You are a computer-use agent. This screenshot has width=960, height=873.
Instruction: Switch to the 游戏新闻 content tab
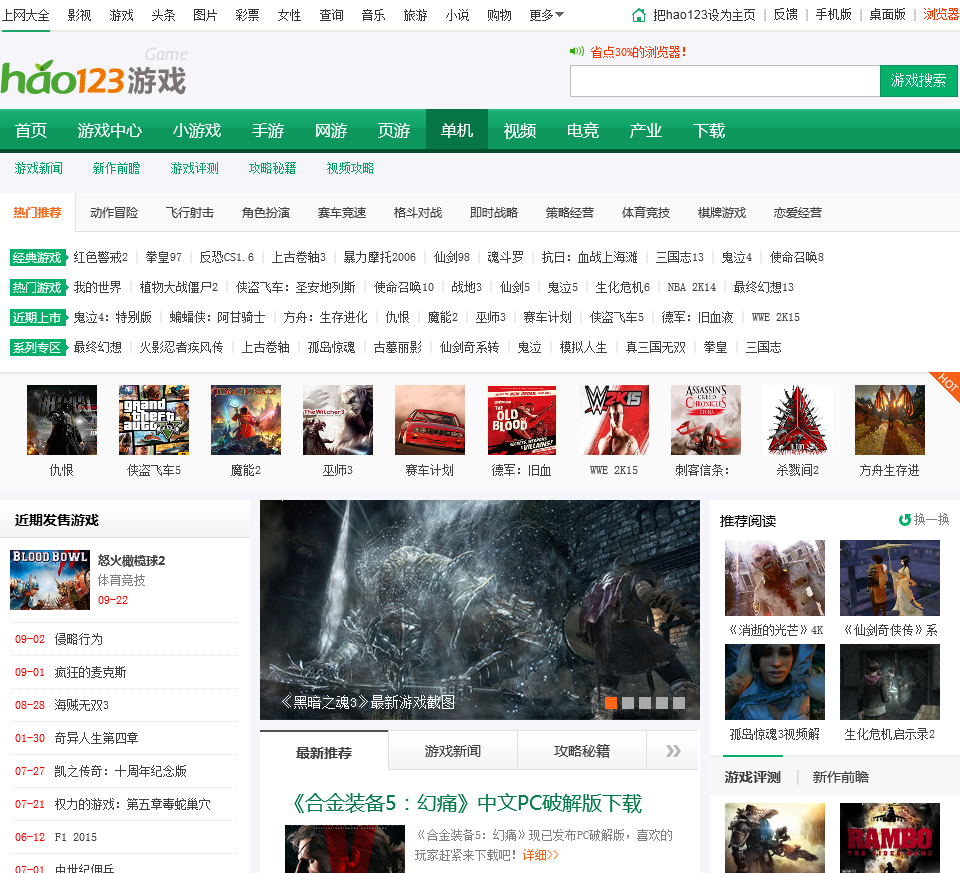point(453,751)
